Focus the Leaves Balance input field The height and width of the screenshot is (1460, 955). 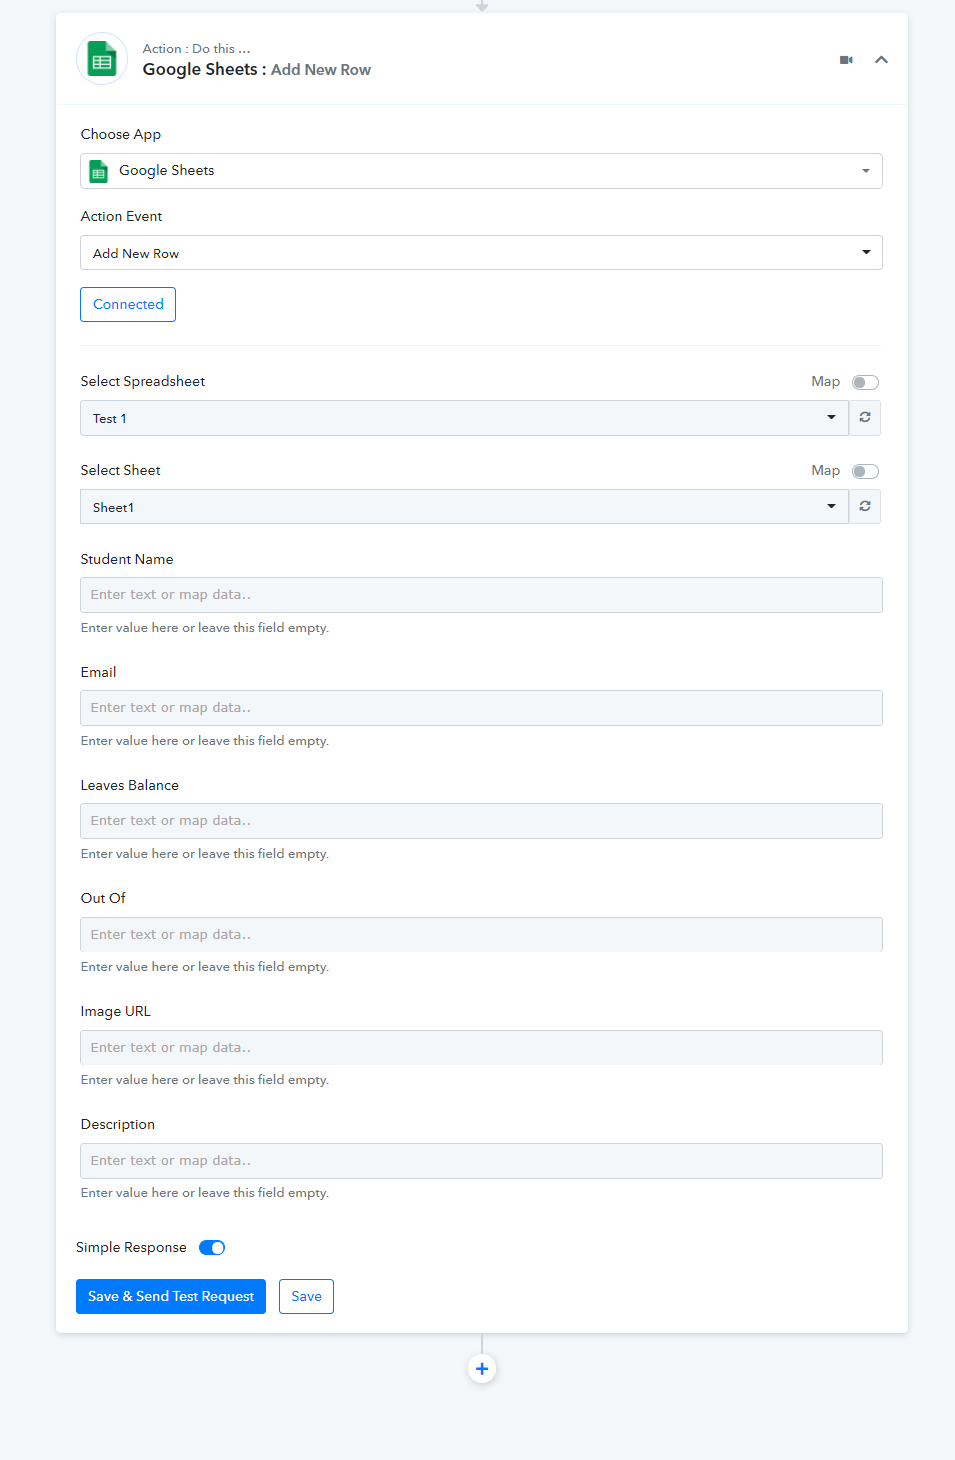click(481, 821)
